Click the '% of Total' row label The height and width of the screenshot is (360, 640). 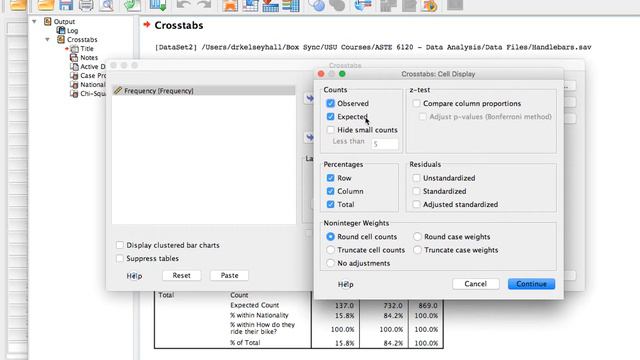point(245,343)
